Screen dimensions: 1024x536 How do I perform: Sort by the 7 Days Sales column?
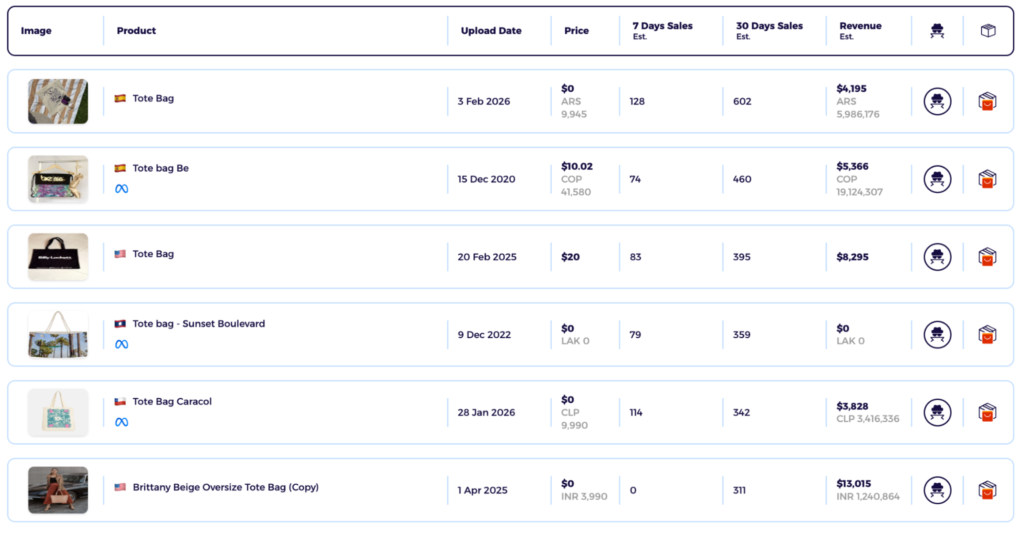pyautogui.click(x=662, y=30)
